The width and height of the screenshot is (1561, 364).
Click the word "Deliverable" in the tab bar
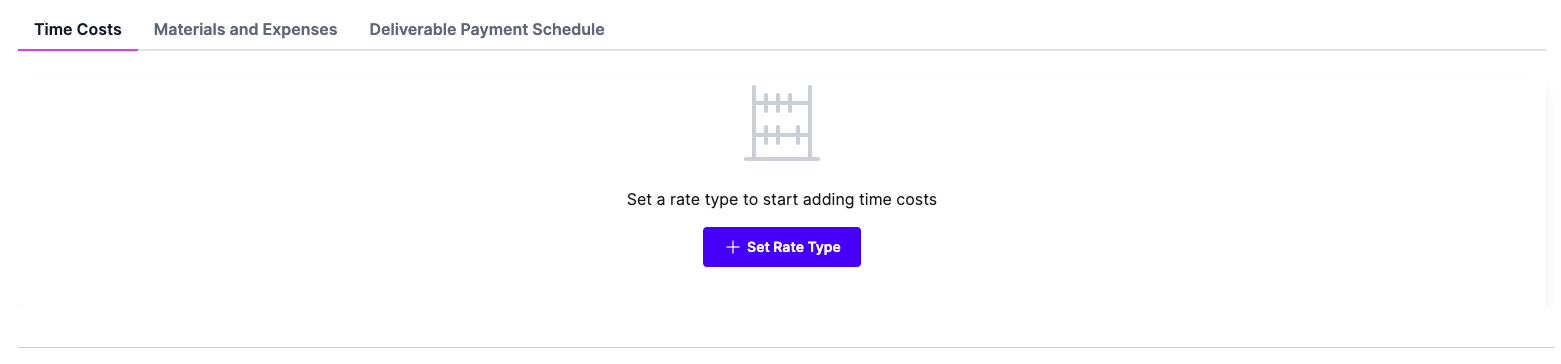coord(413,29)
